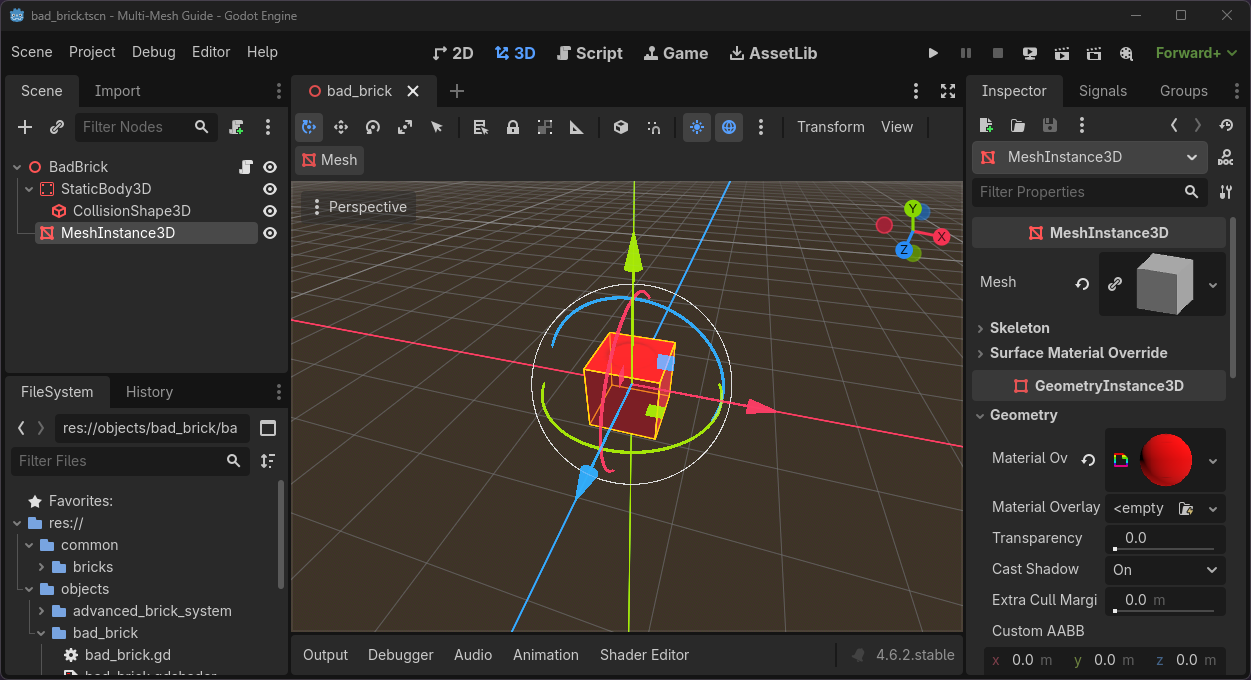Toggle preview sunlight icon
Viewport: 1251px width, 680px height.
pos(697,127)
